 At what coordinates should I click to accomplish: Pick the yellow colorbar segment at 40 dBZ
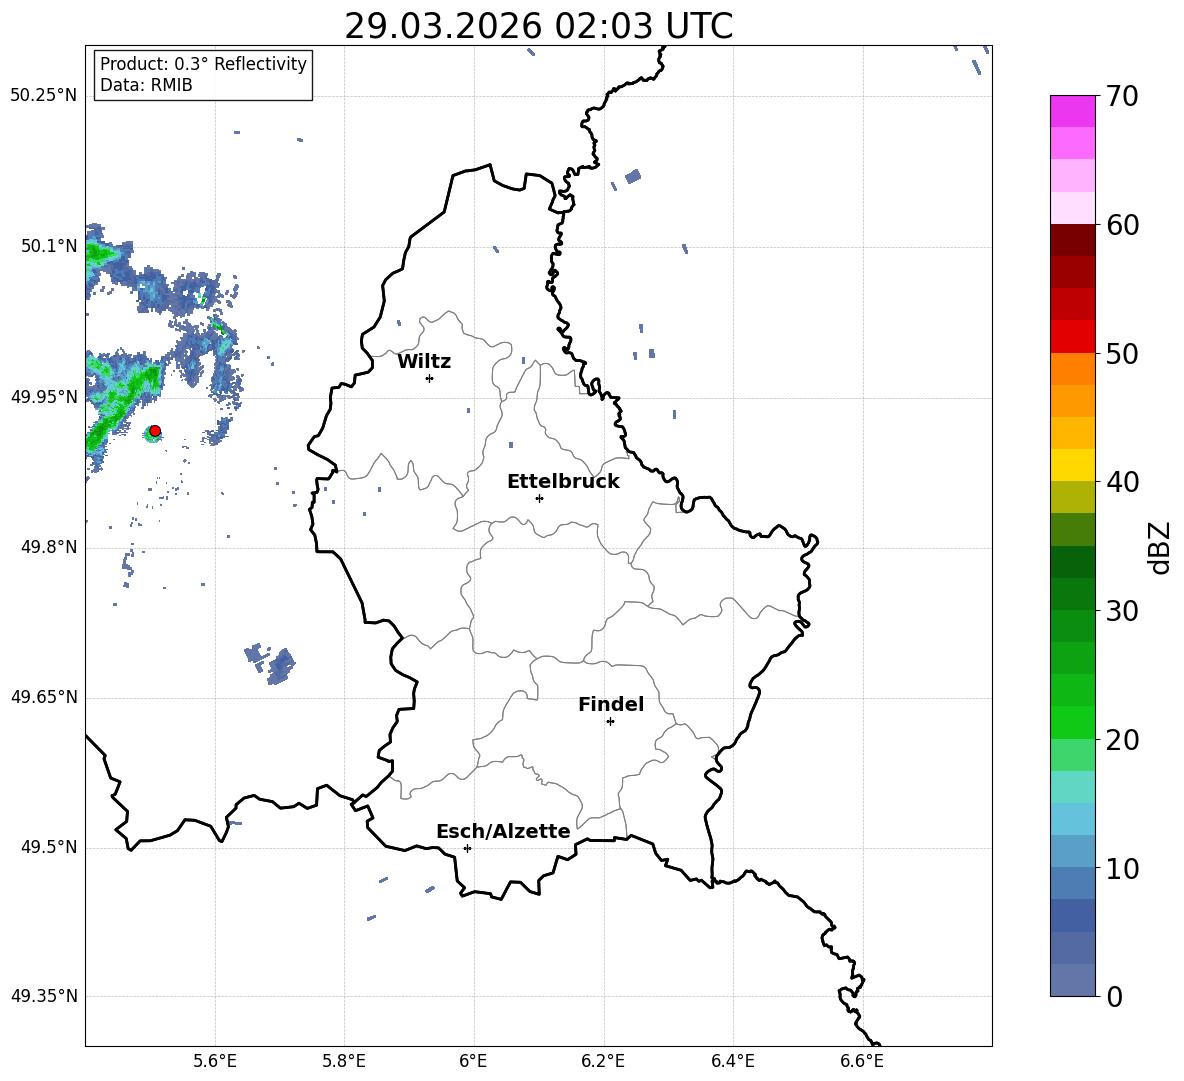tap(1073, 466)
